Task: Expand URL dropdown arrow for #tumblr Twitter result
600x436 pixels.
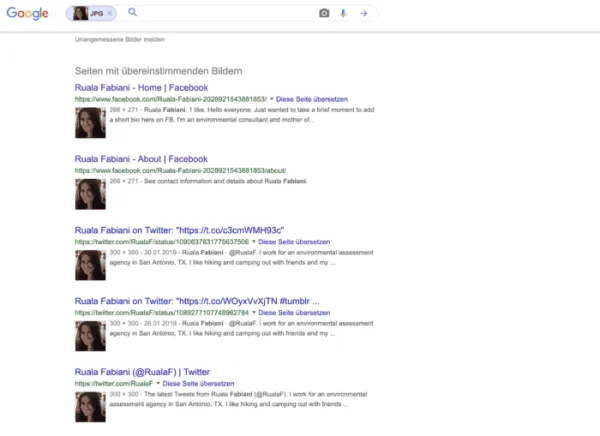Action: pyautogui.click(x=254, y=312)
